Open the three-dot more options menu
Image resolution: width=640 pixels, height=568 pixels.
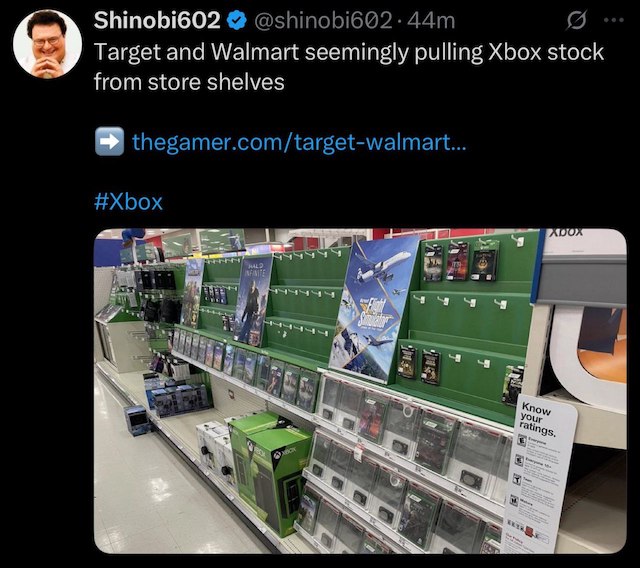(614, 20)
